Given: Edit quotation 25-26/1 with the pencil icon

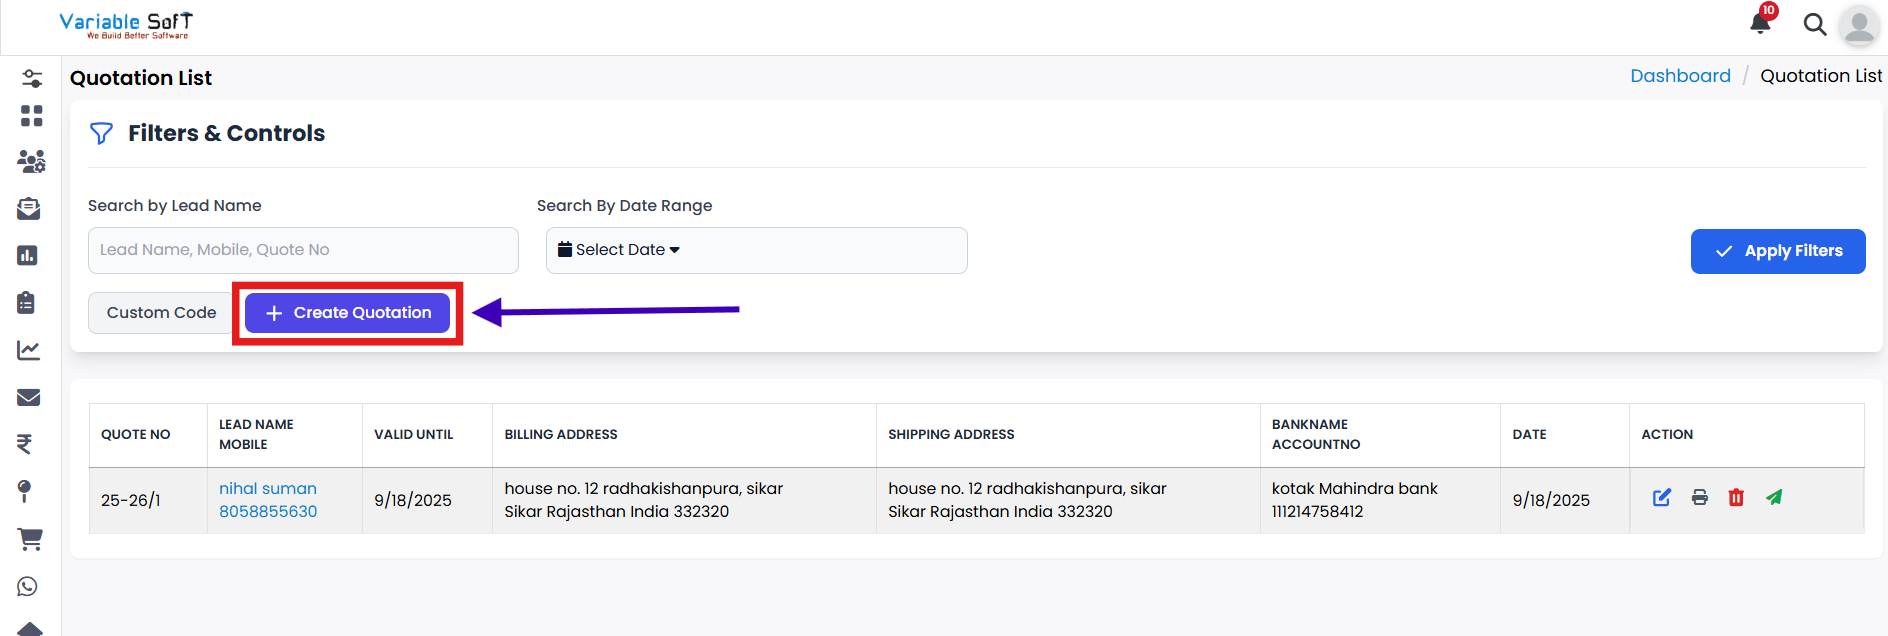Looking at the screenshot, I should 1662,498.
